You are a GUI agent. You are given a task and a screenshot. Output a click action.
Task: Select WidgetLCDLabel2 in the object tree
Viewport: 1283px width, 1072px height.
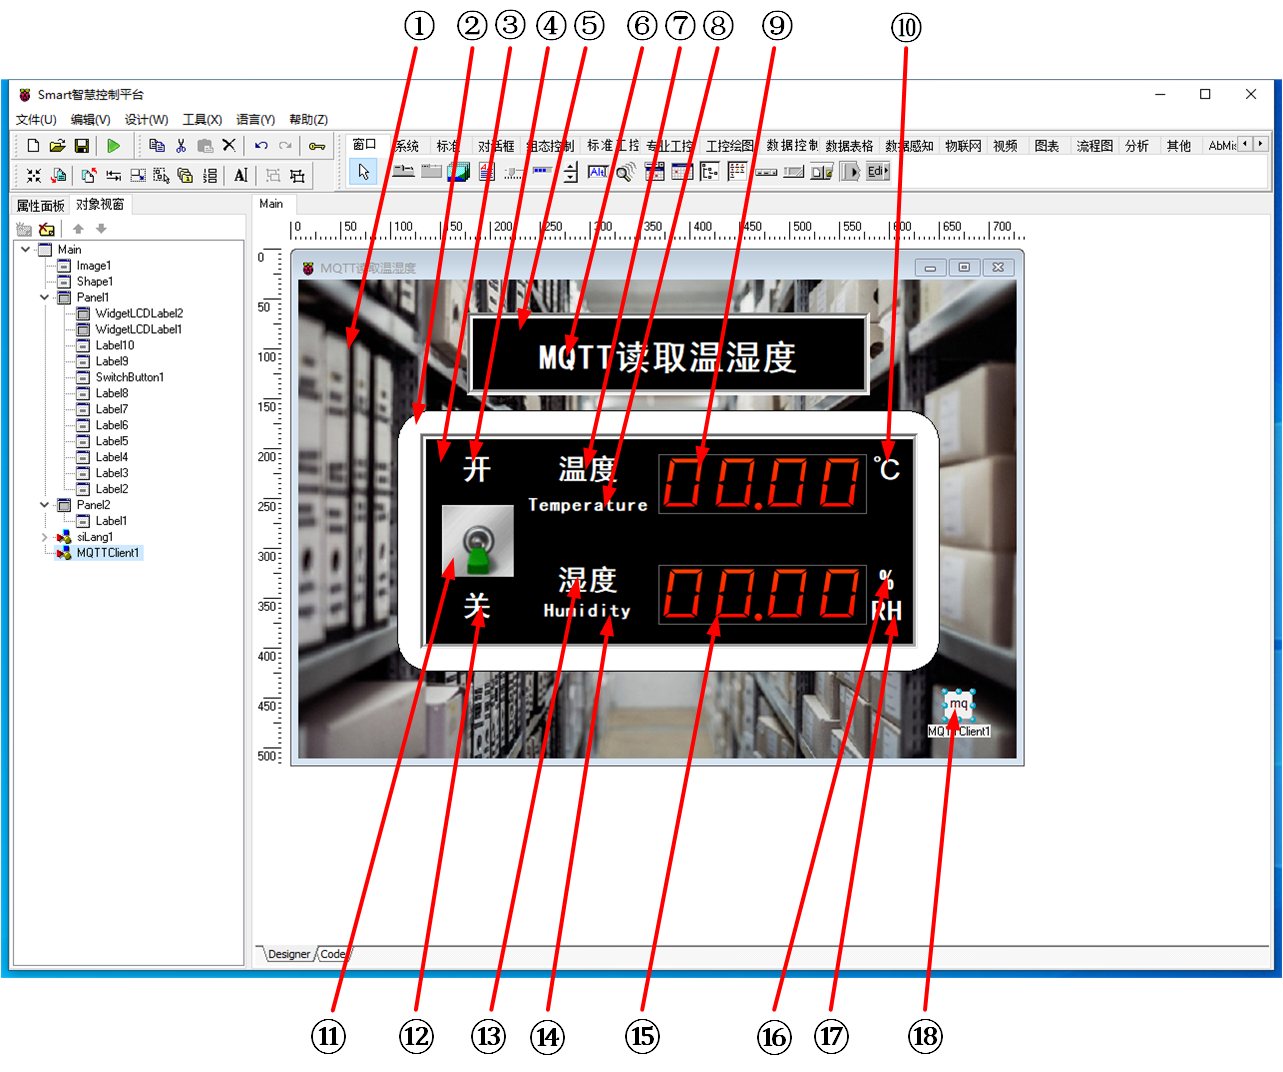tap(139, 313)
